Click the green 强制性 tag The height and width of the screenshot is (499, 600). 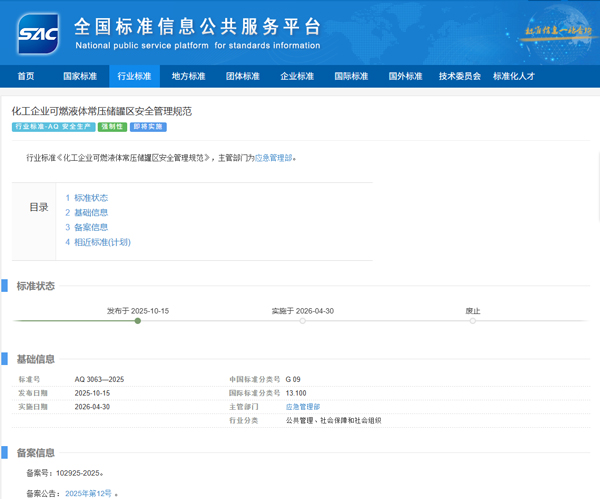coord(112,127)
